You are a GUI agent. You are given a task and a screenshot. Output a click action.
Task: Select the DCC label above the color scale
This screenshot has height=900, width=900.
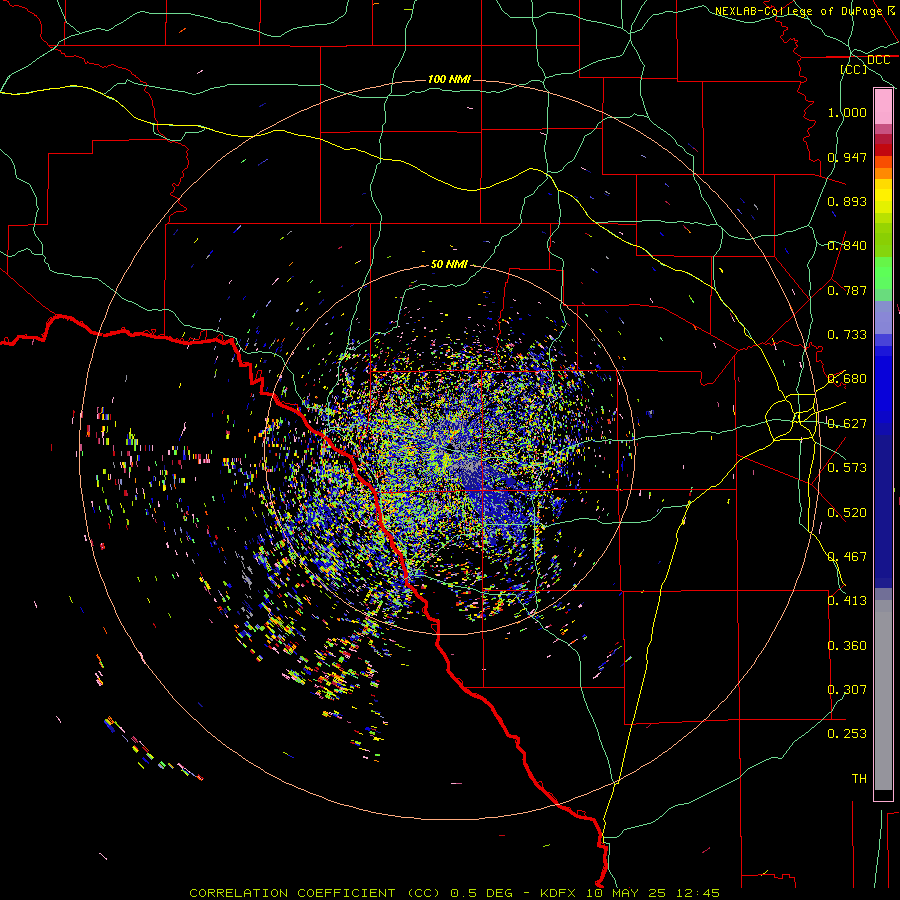tap(878, 60)
